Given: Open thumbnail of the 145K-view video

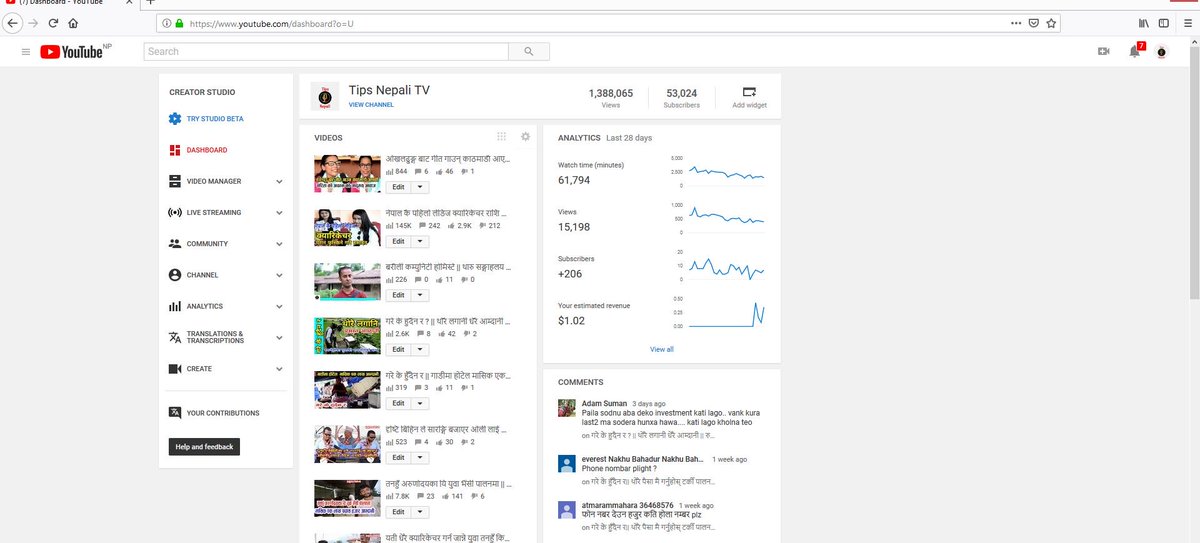Looking at the screenshot, I should click(x=346, y=228).
